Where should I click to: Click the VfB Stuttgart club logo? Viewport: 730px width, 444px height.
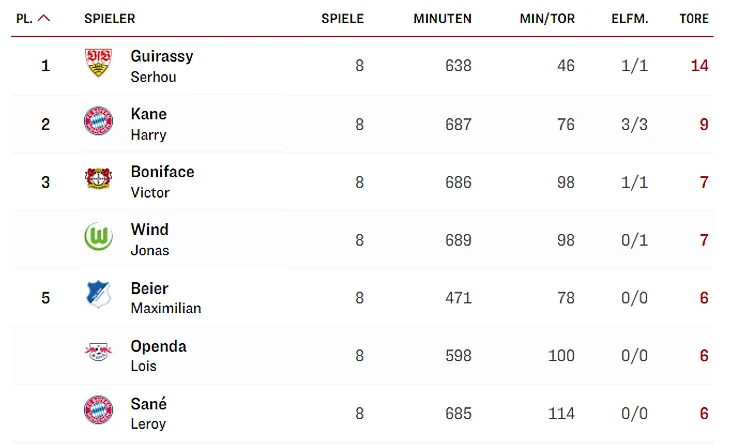(x=98, y=65)
